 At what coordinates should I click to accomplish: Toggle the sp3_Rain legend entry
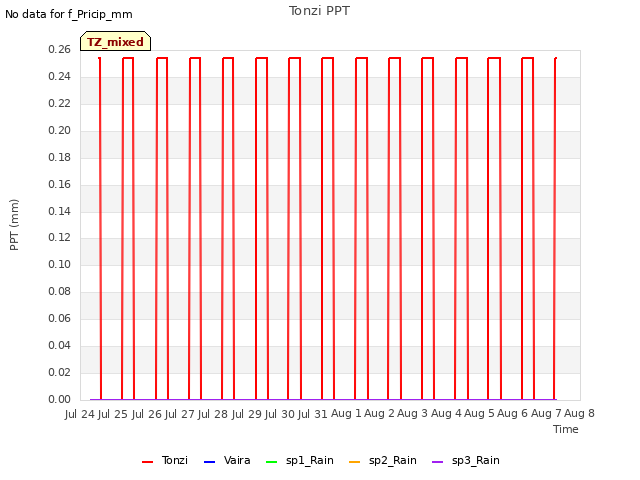coord(466,460)
